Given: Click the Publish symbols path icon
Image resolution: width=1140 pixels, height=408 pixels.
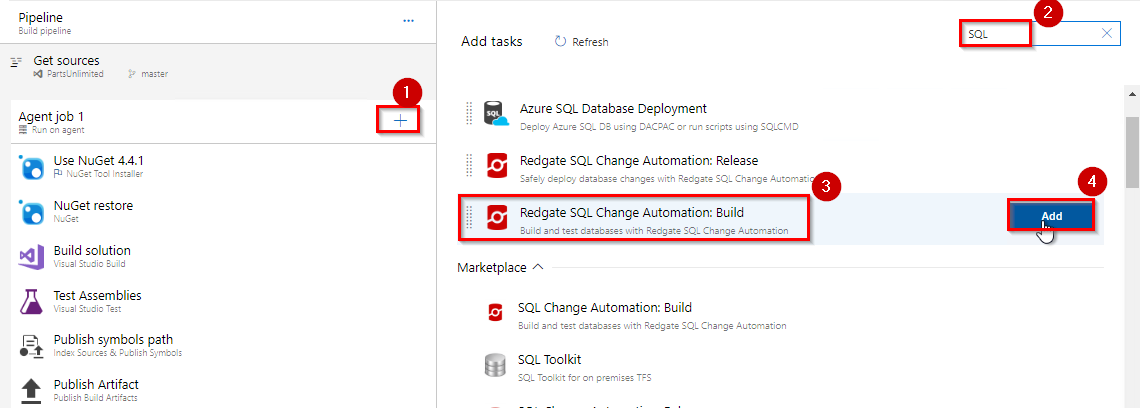Looking at the screenshot, I should pos(32,346).
